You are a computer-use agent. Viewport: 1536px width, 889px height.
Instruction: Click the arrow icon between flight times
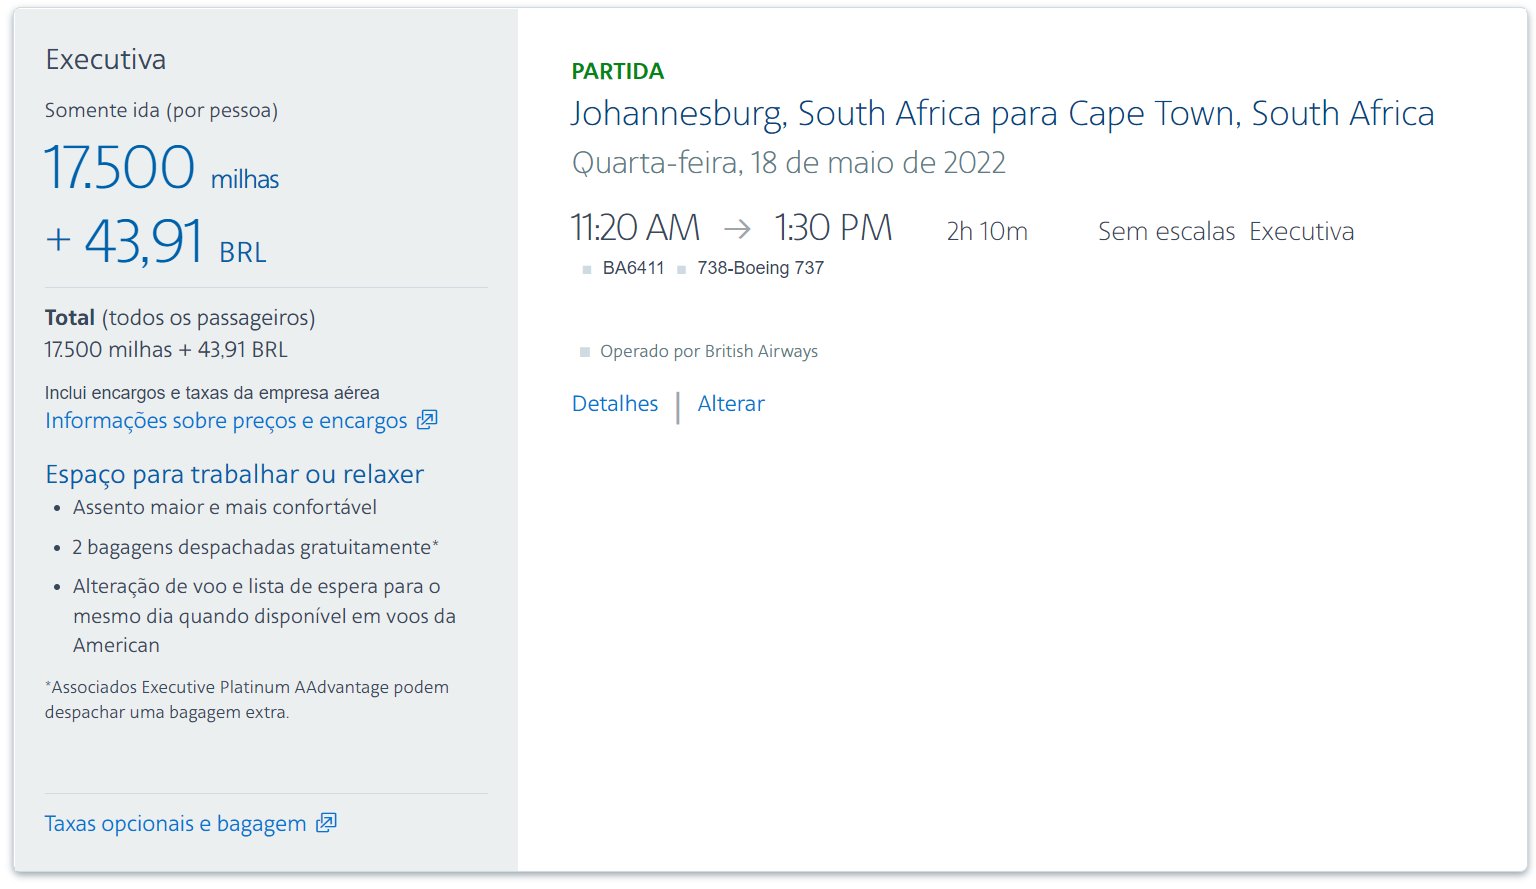[x=737, y=229]
